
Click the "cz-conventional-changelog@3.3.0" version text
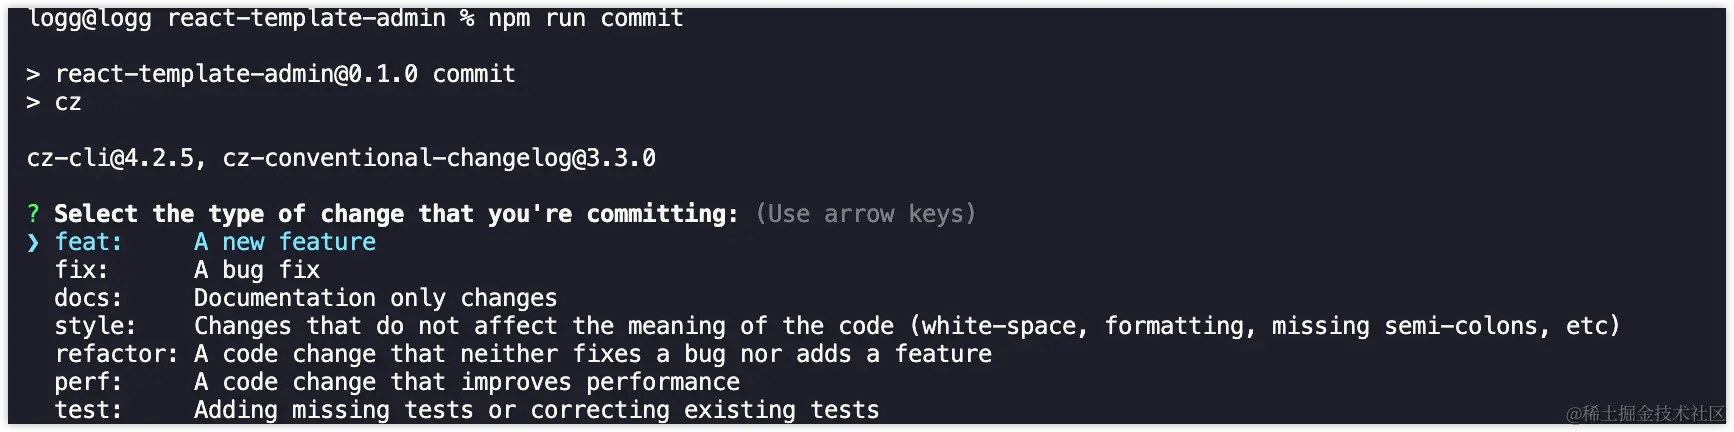pyautogui.click(x=439, y=158)
